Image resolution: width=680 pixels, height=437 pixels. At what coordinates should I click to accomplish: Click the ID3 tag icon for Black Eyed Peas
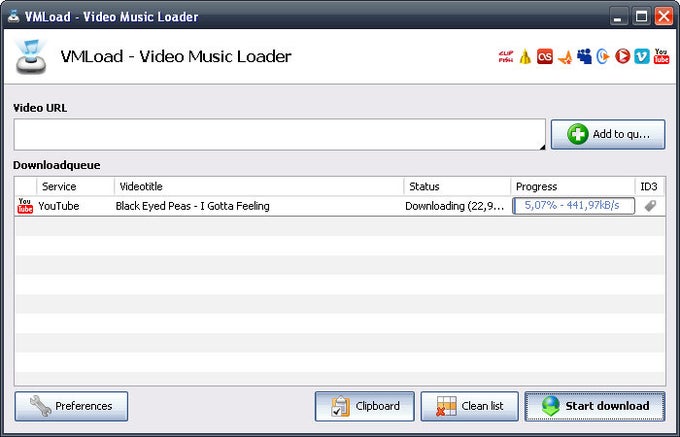pyautogui.click(x=650, y=205)
